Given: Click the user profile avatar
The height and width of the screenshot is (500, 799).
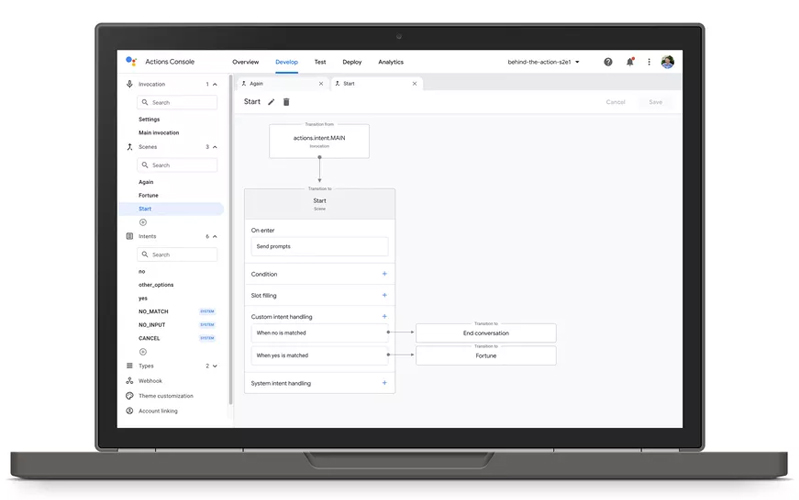Looking at the screenshot, I should (668, 62).
